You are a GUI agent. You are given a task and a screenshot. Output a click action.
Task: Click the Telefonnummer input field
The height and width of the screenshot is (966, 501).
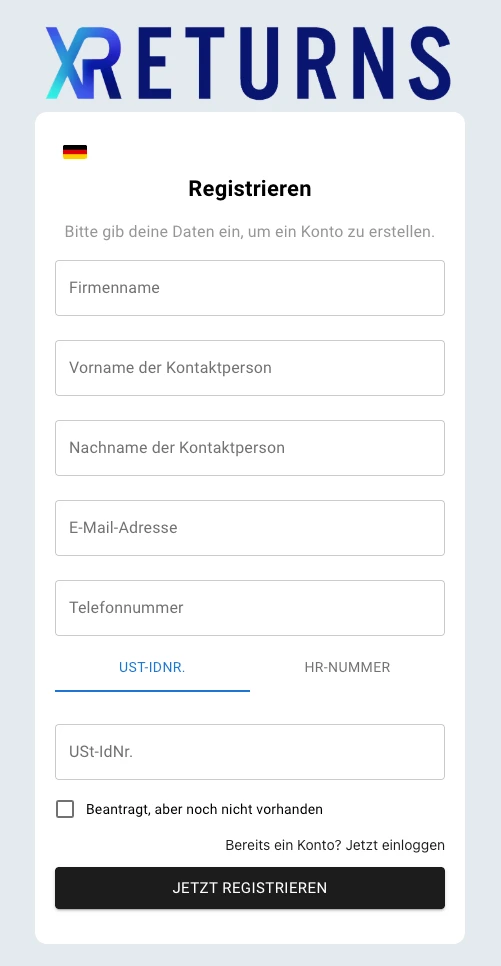[x=250, y=608]
